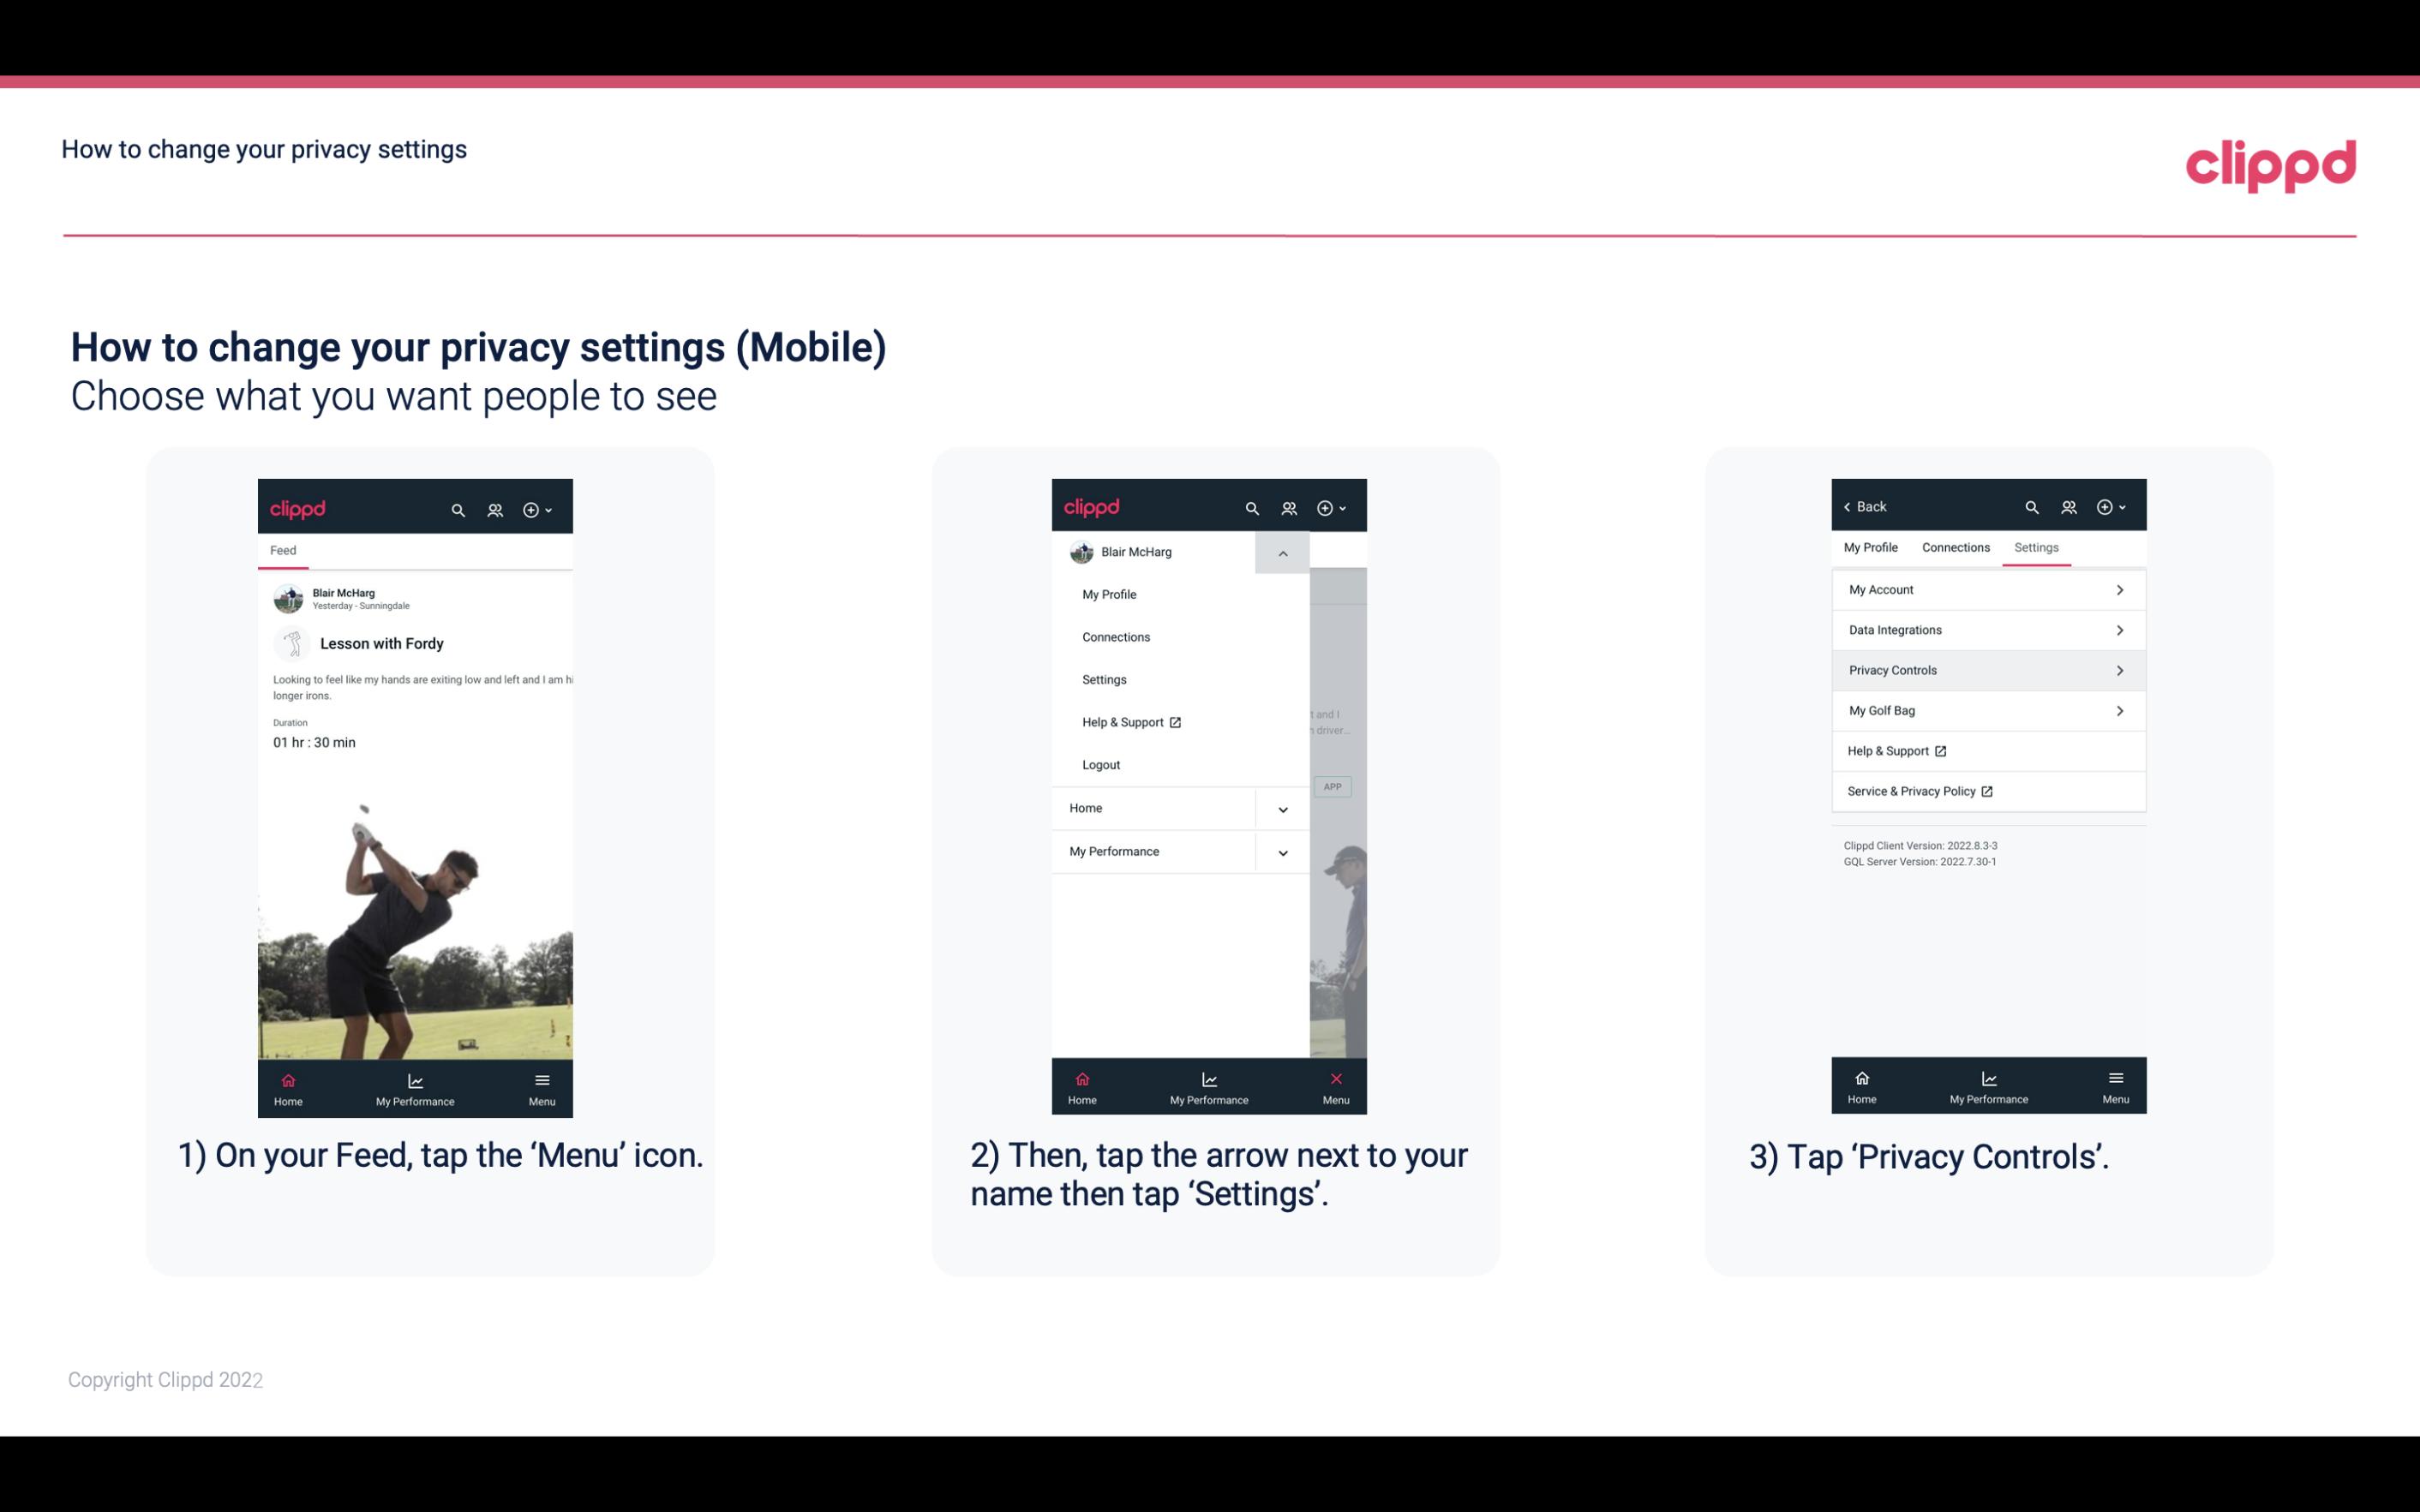Select Help and Support menu item

[1130, 721]
